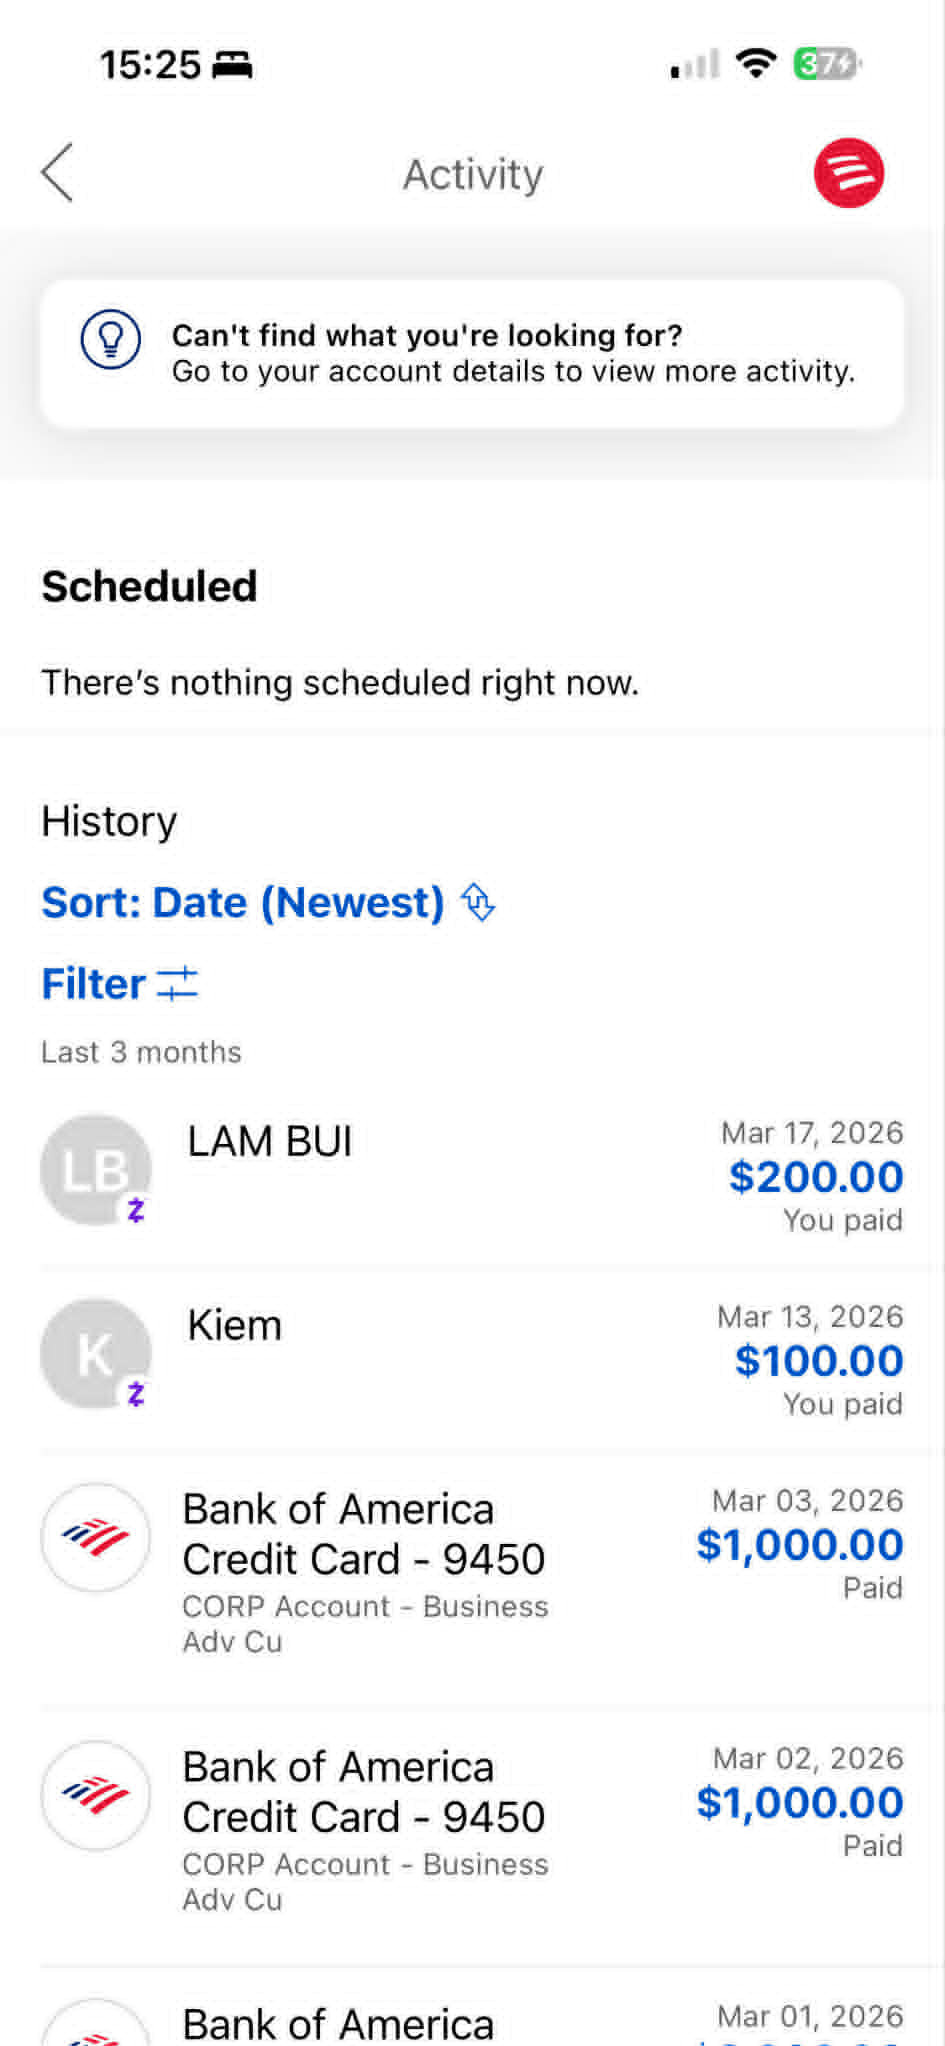Tap Bank of America logo for Mar 02
This screenshot has height=2046, width=945.
tap(96, 1795)
